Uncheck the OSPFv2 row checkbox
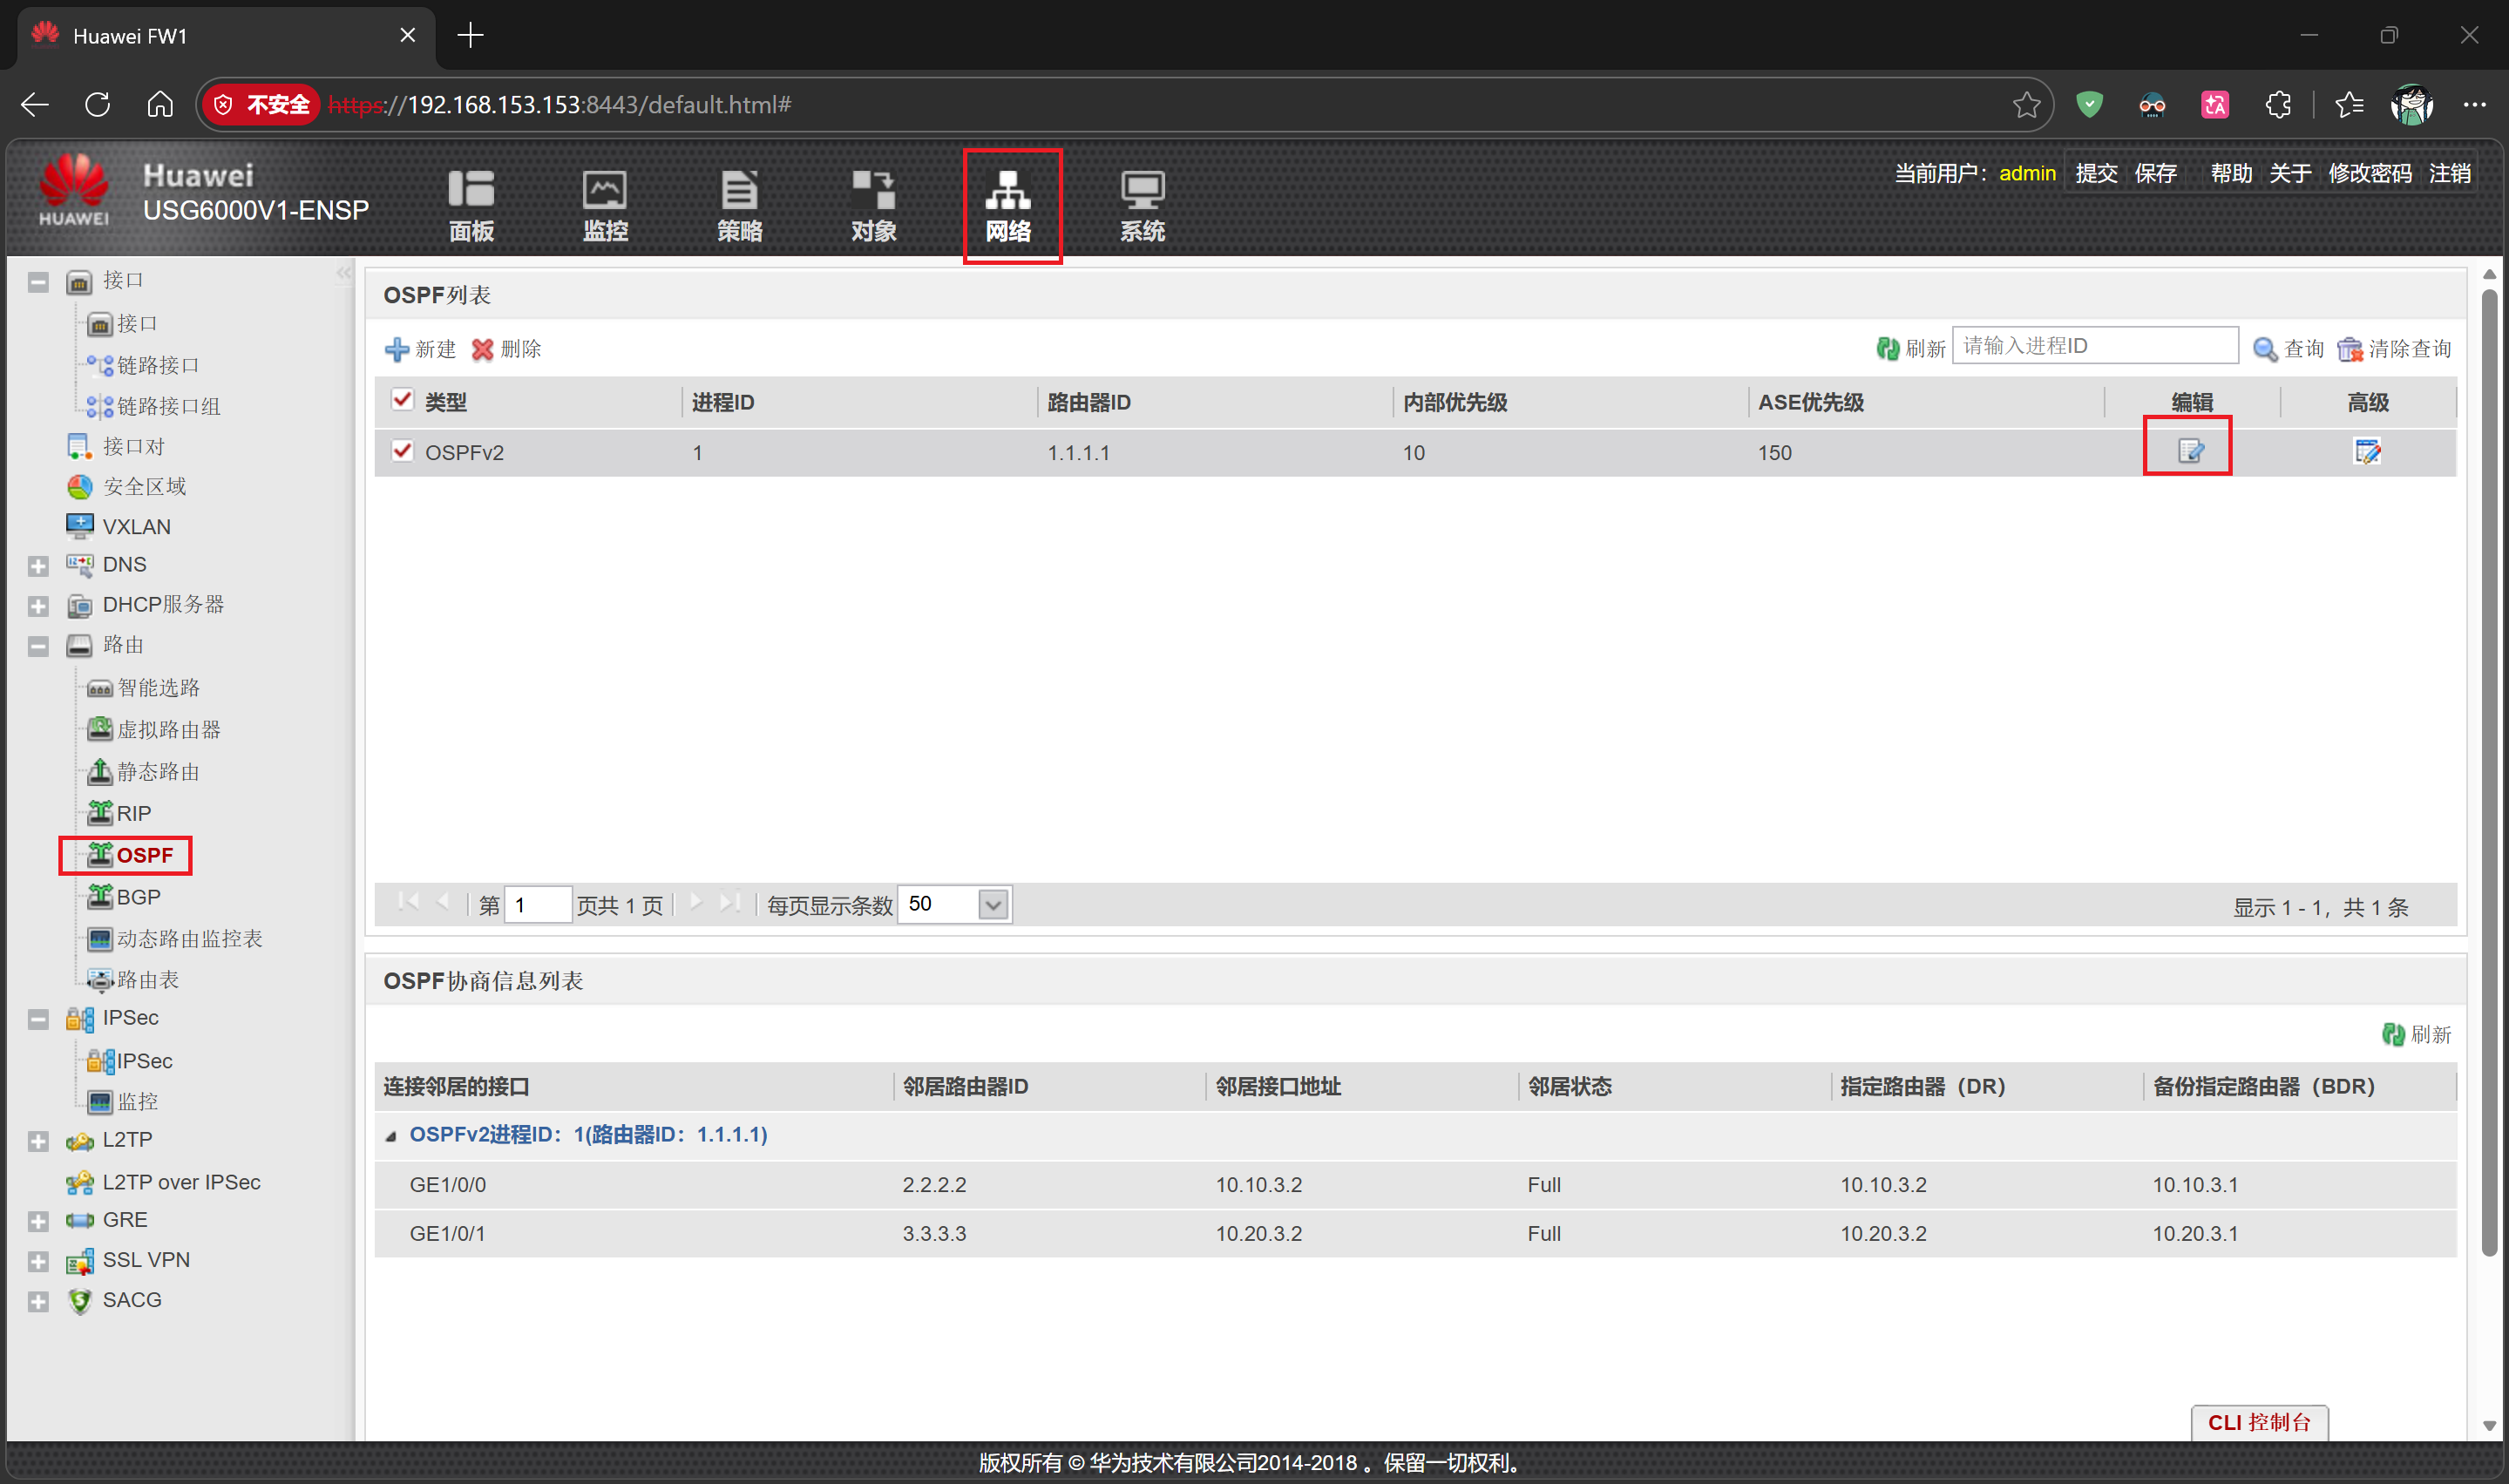2509x1484 pixels. coord(402,451)
